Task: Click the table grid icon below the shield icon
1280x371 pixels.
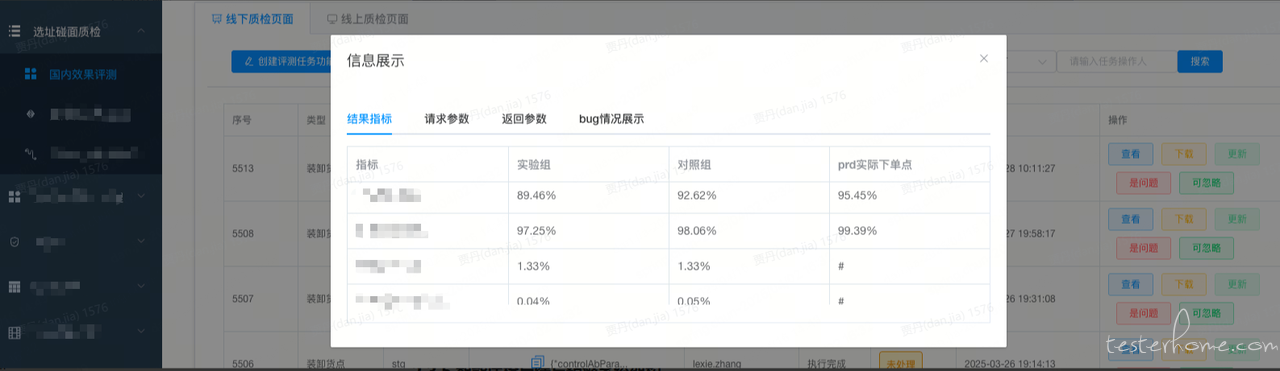Action: [14, 287]
